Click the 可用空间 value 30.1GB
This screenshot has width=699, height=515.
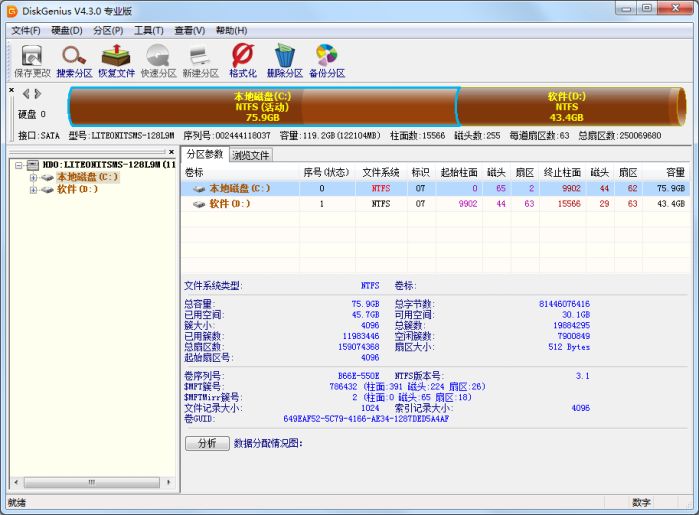(576, 315)
